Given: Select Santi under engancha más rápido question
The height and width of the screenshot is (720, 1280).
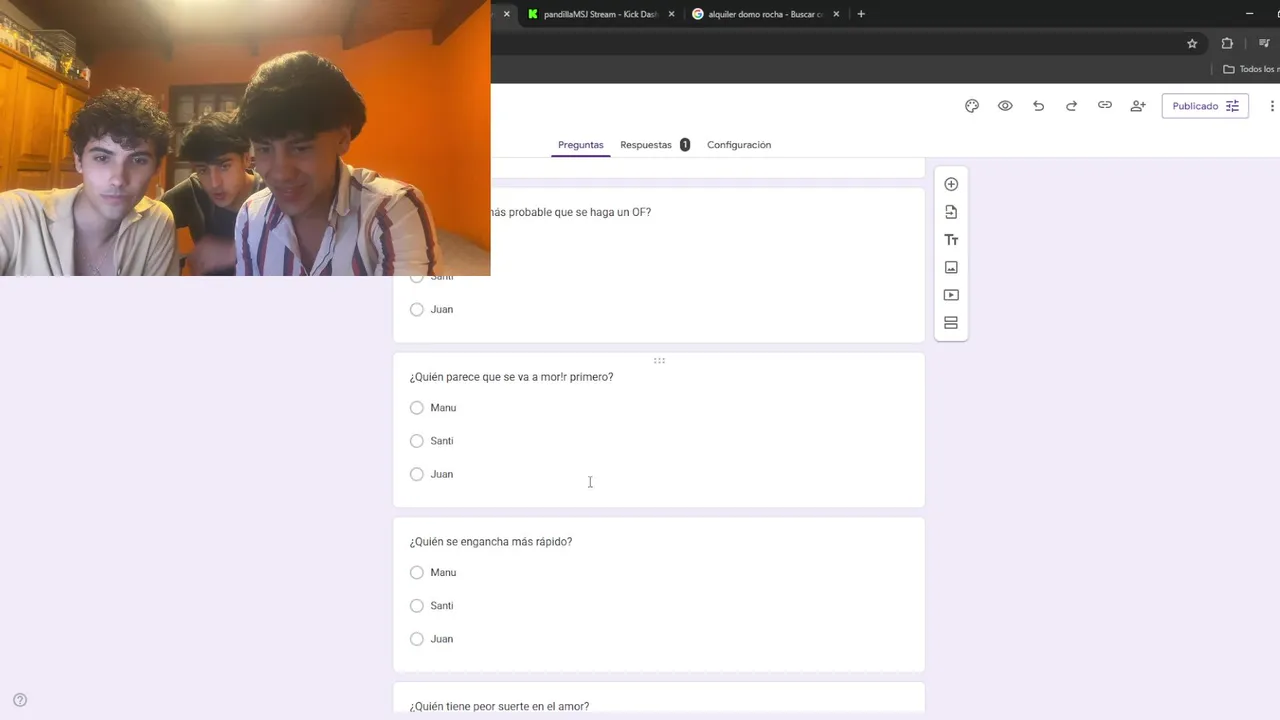Looking at the screenshot, I should [417, 606].
